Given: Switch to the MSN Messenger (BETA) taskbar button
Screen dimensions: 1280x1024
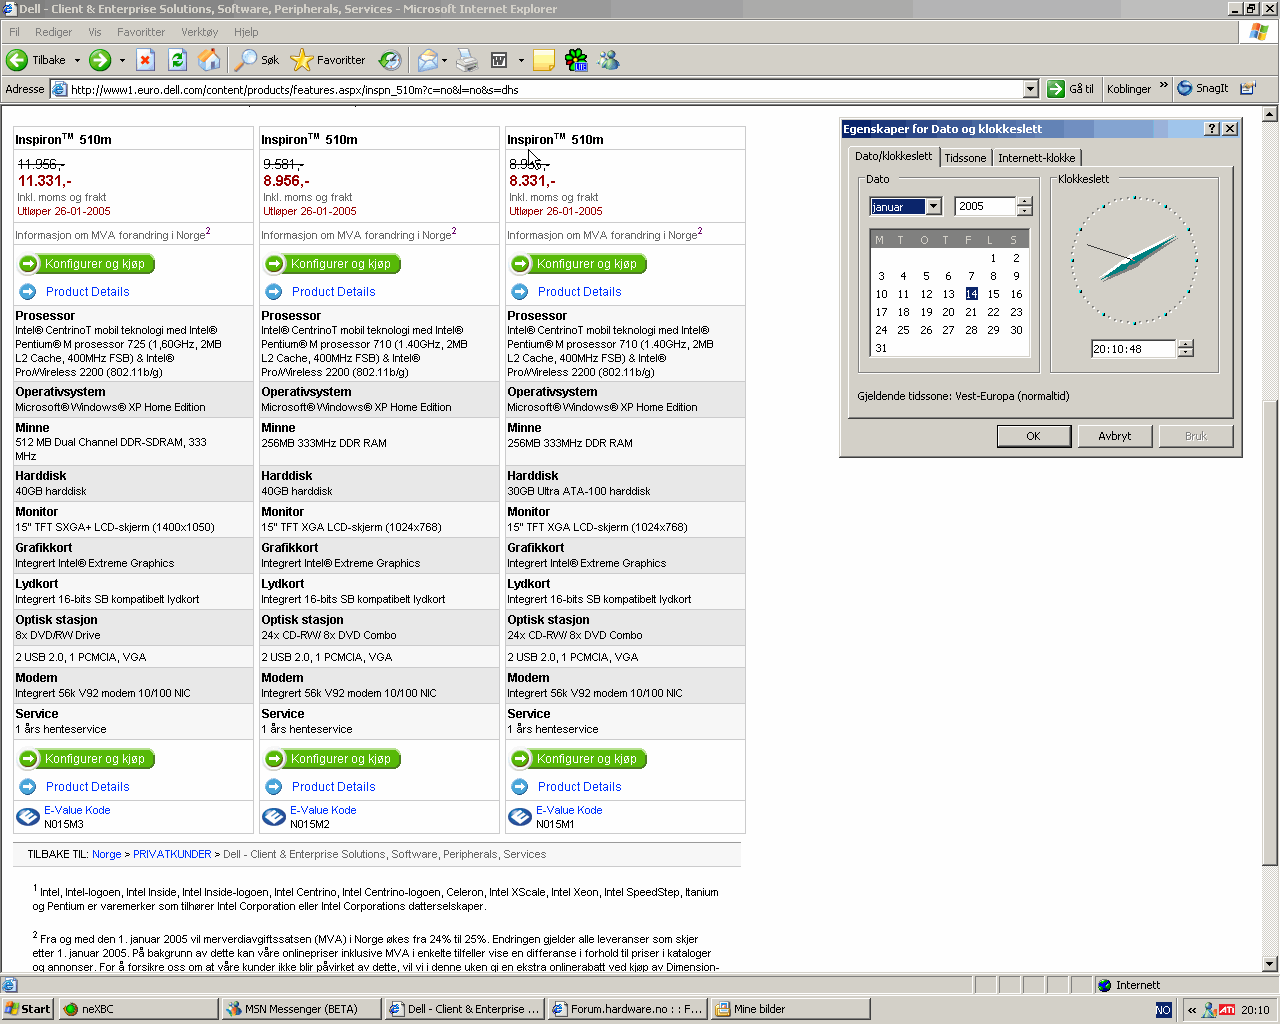Looking at the screenshot, I should 301,1009.
